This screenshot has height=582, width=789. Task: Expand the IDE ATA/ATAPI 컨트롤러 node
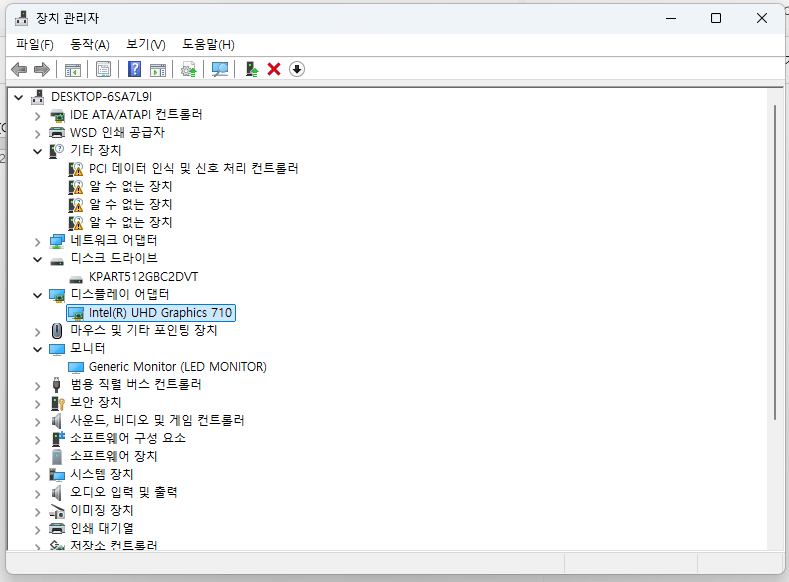coord(38,115)
